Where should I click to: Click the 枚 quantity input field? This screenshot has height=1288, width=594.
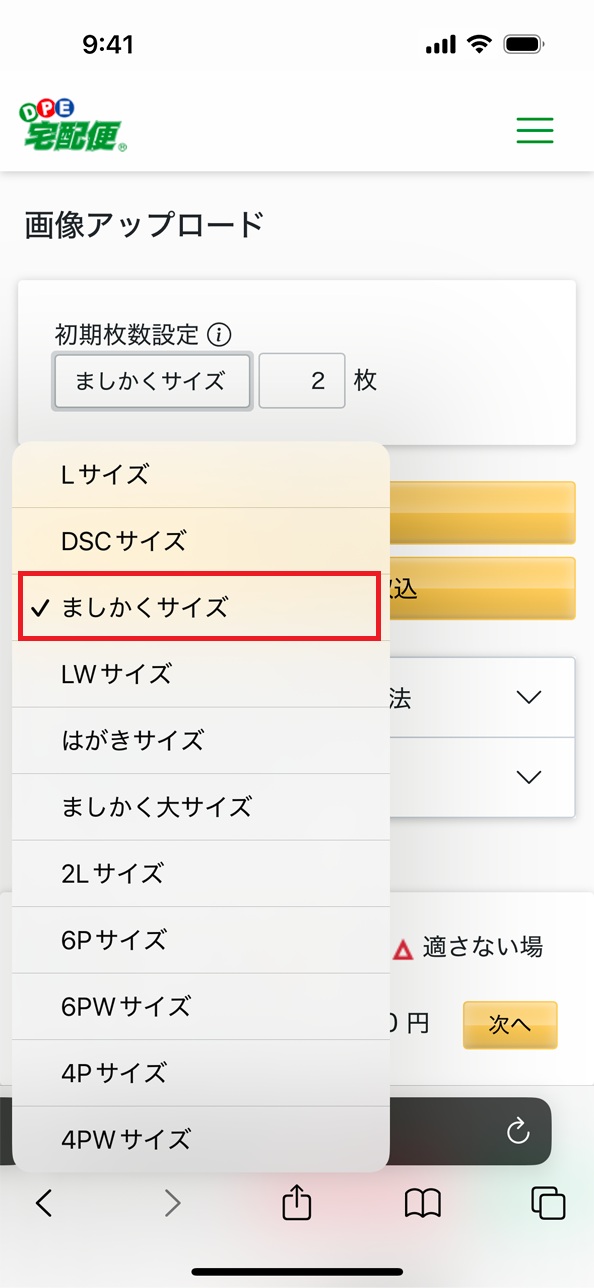click(x=302, y=381)
